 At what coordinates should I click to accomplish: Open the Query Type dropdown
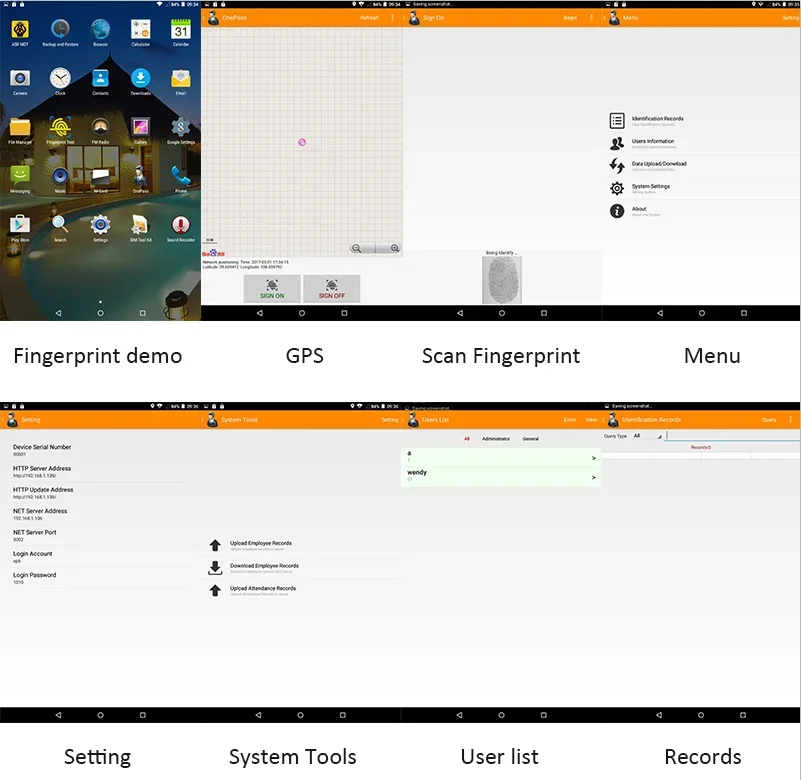(x=647, y=436)
